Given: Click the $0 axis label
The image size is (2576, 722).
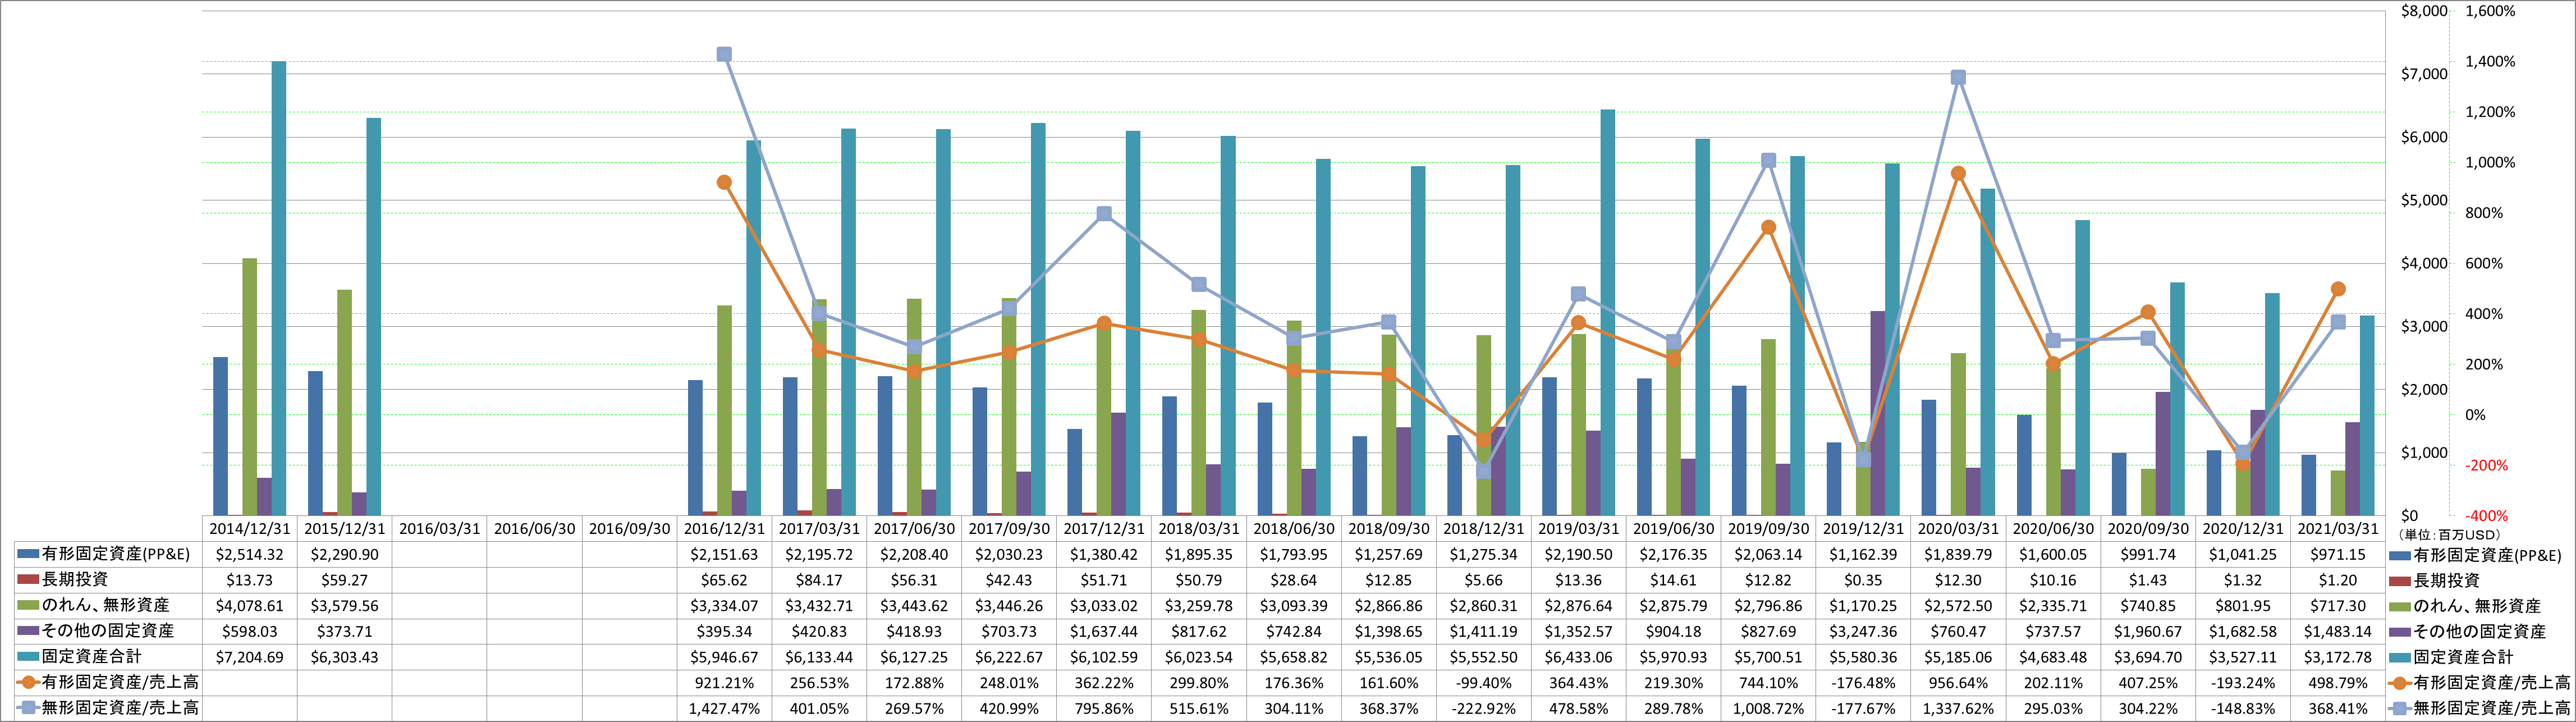Looking at the screenshot, I should pyautogui.click(x=2410, y=516).
